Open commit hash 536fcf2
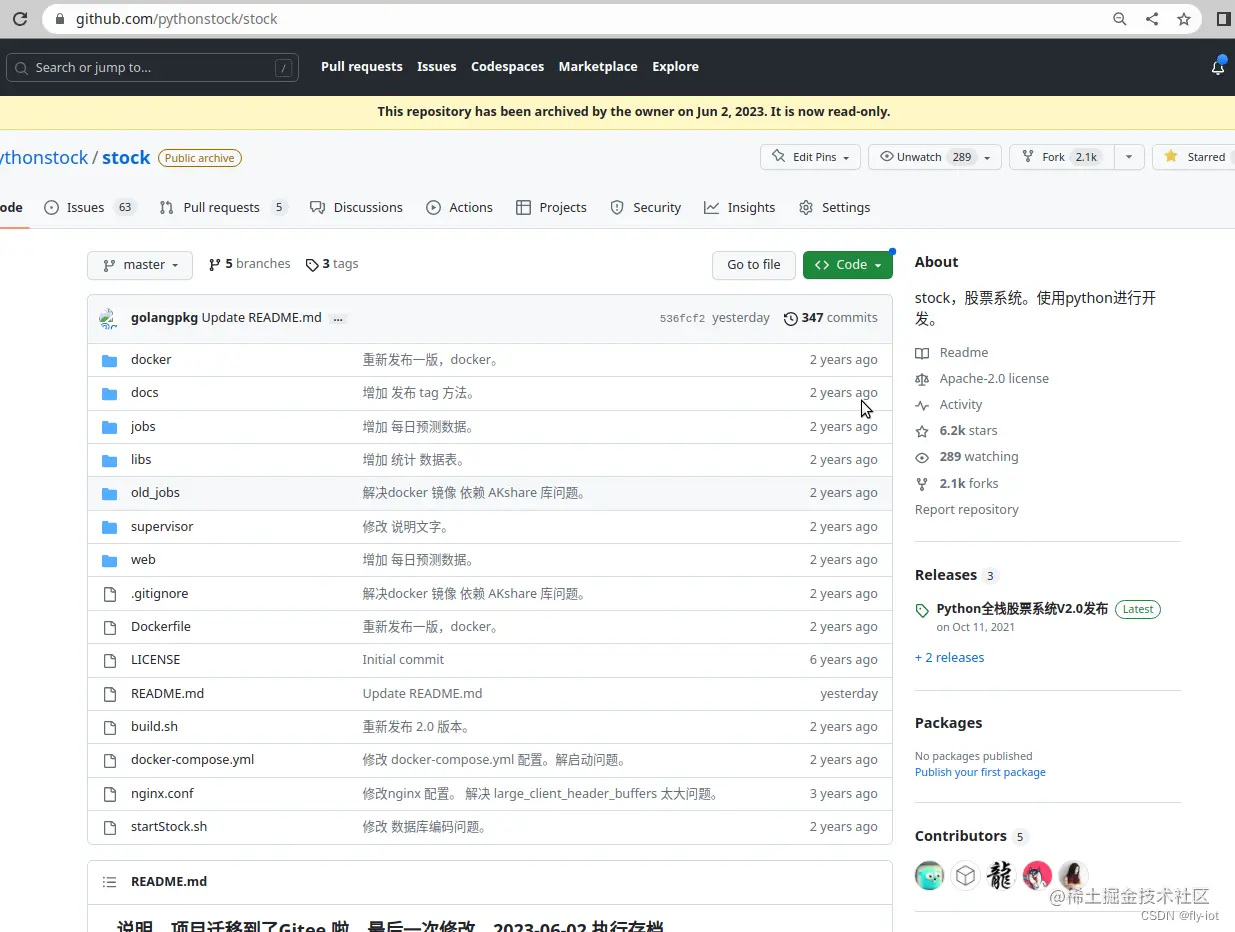Viewport: 1235px width, 932px height. tap(682, 319)
